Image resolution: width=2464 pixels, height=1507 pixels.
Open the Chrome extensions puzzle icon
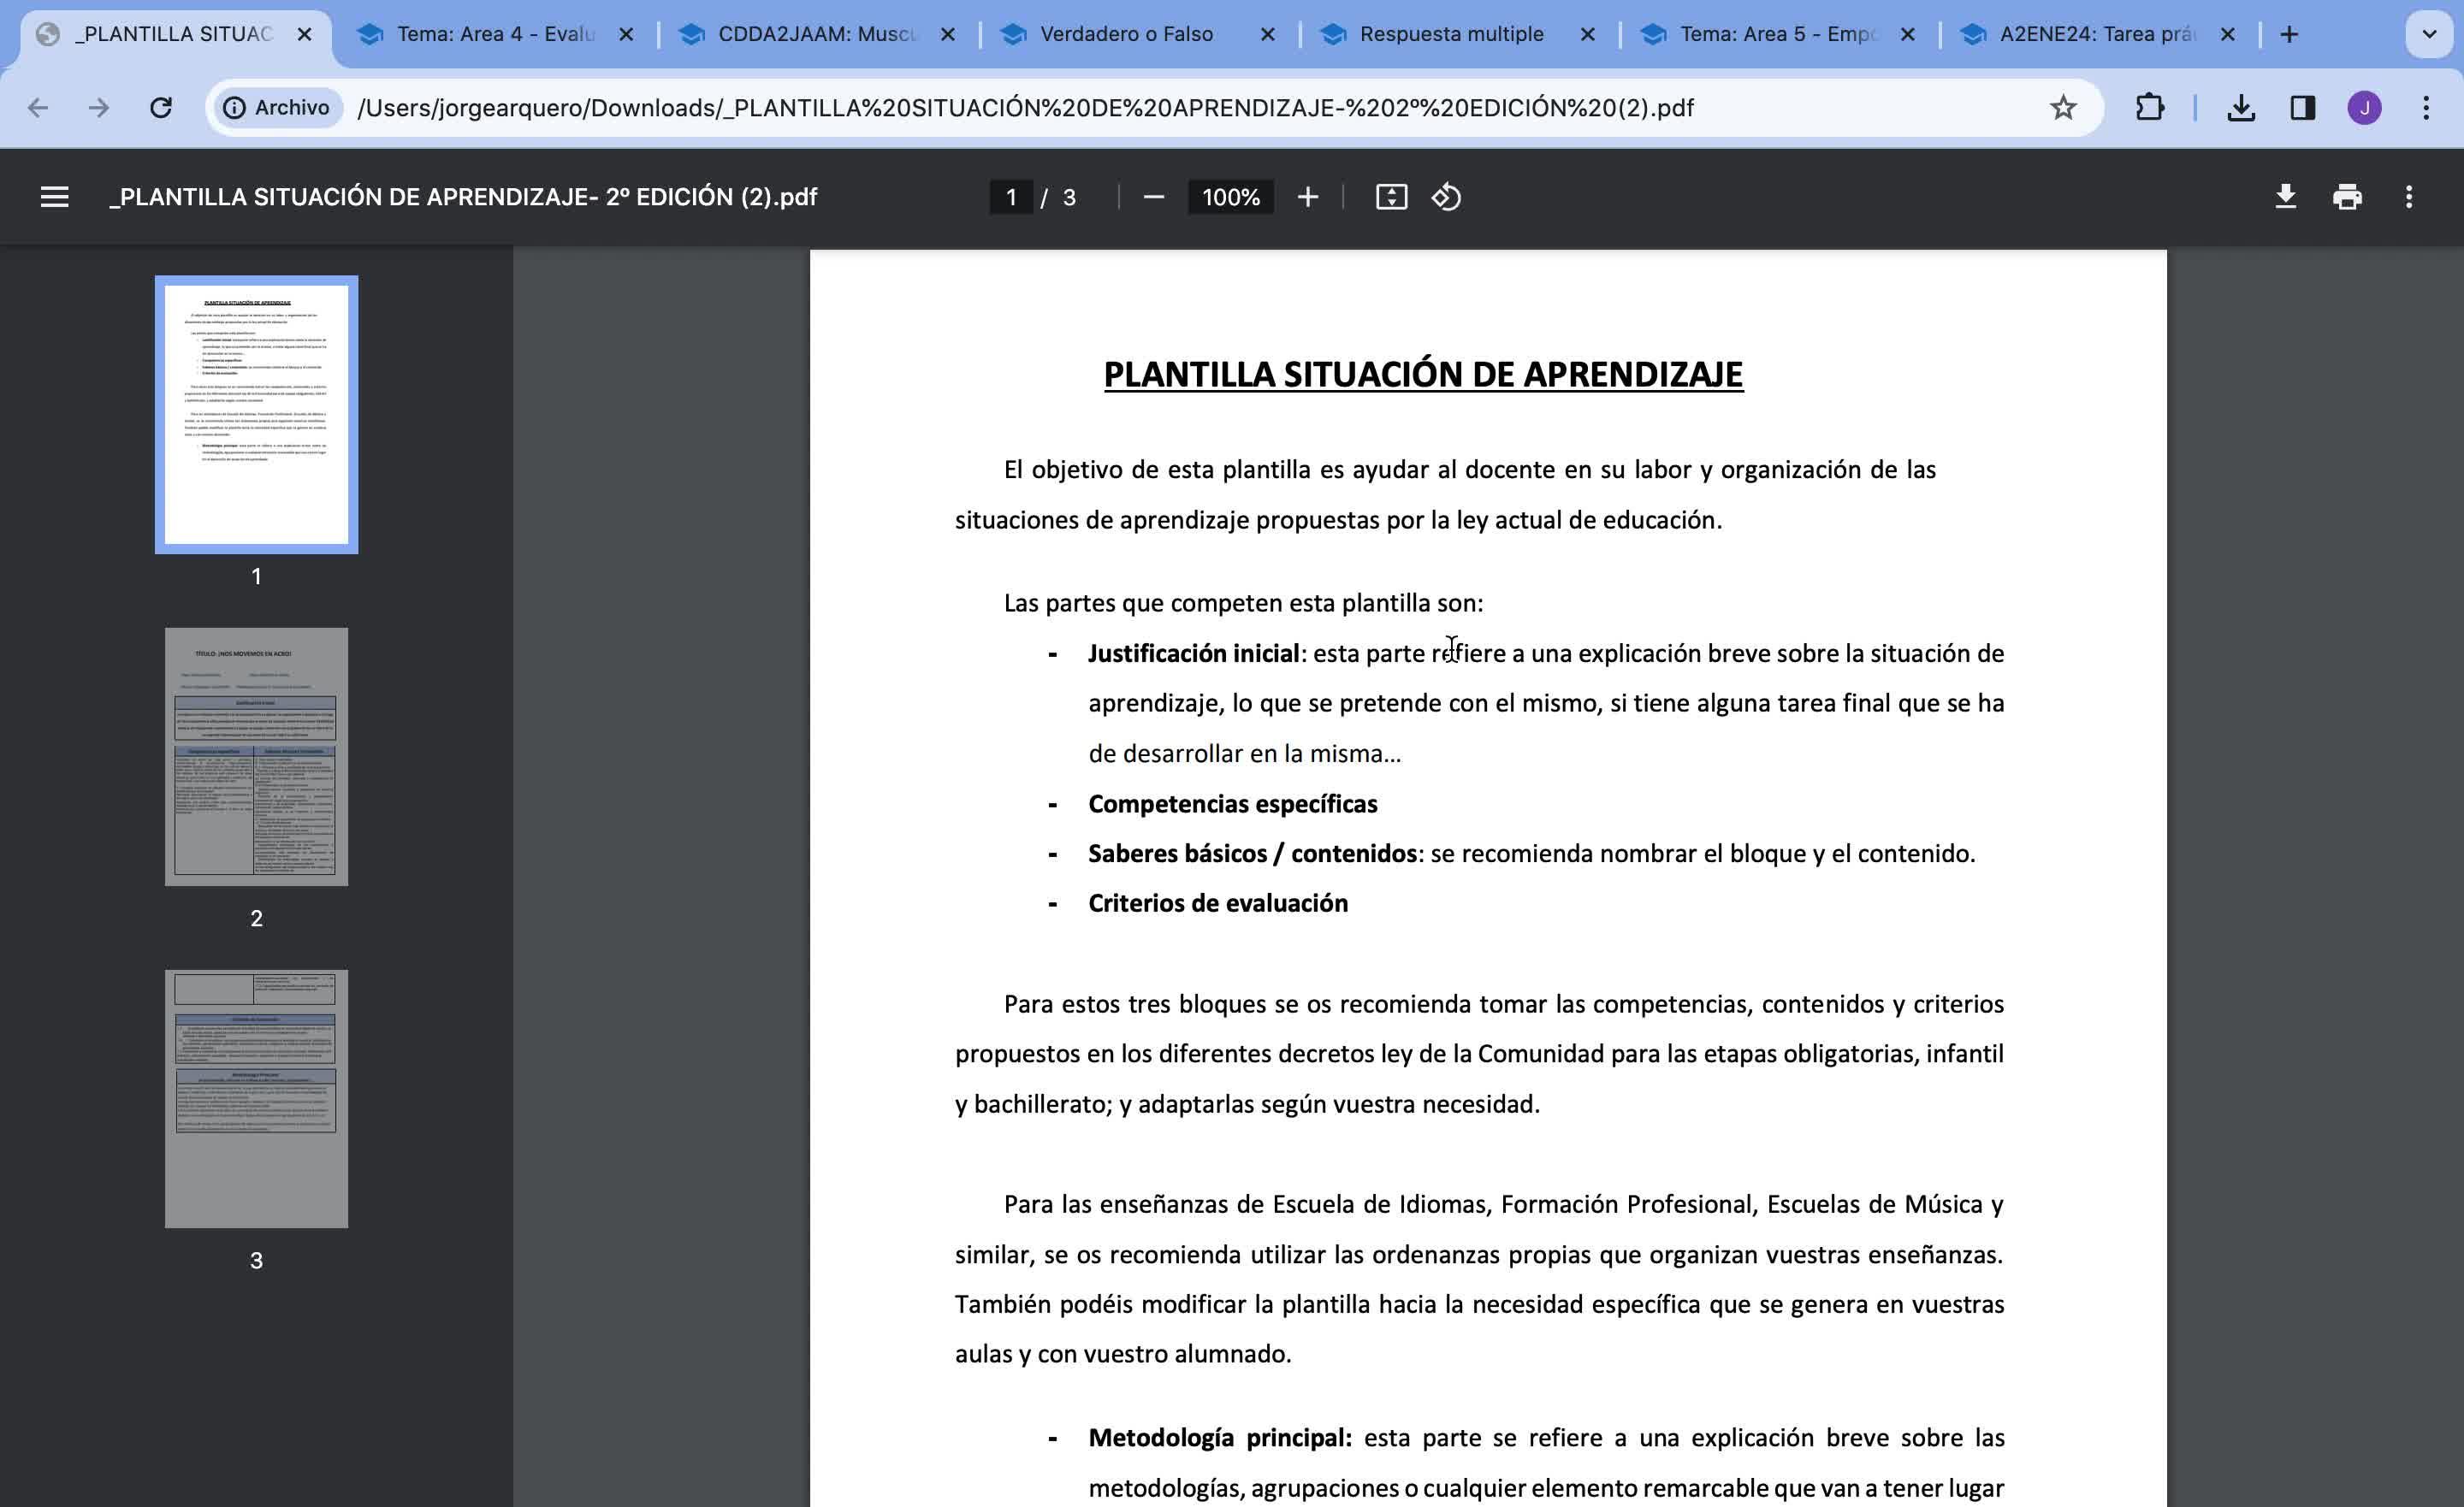(2149, 108)
